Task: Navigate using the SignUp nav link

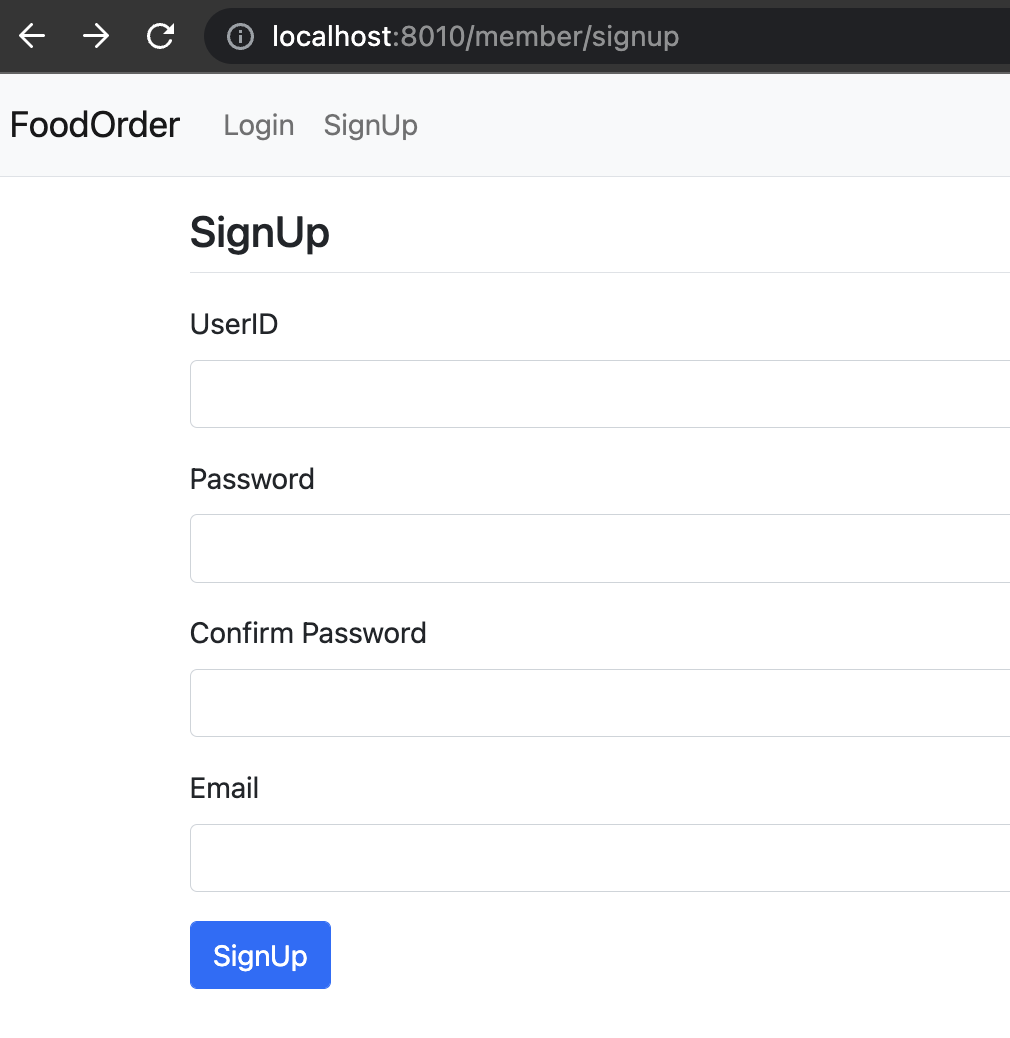Action: (370, 126)
